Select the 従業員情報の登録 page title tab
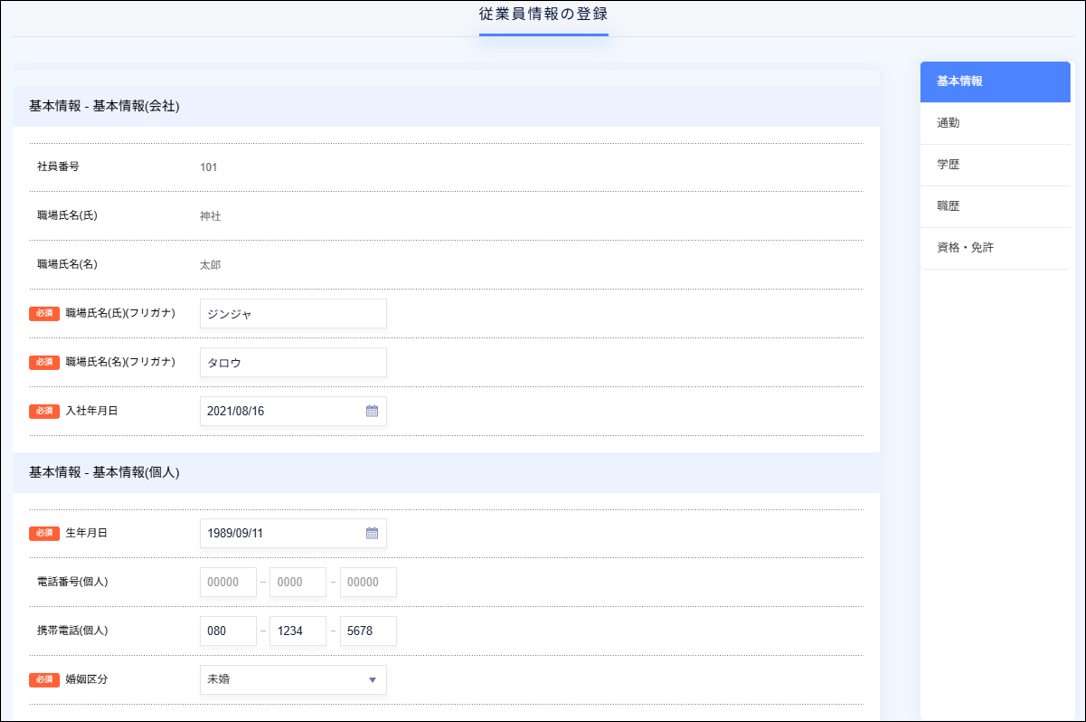1086x722 pixels. click(x=543, y=14)
